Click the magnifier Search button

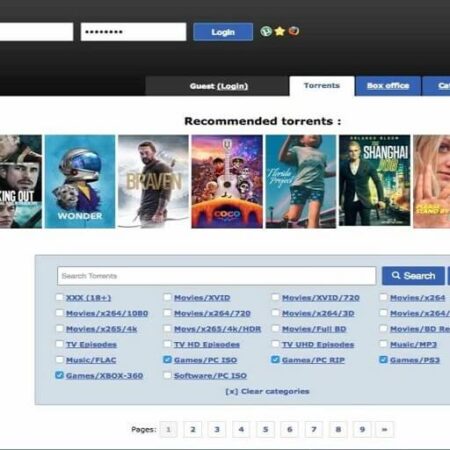[413, 276]
